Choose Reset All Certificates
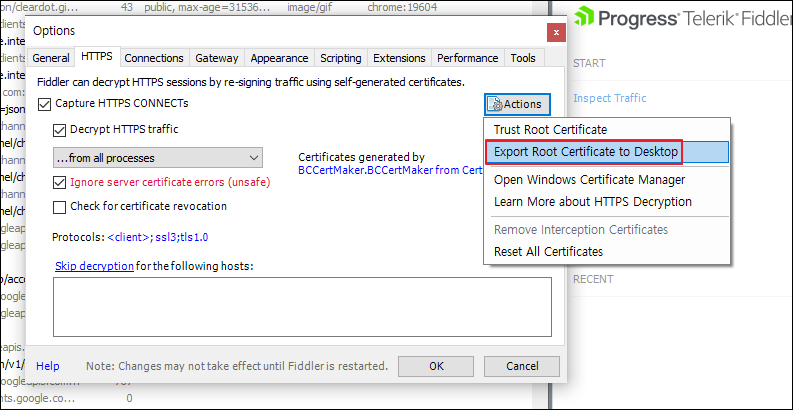Image resolution: width=793 pixels, height=410 pixels. point(606,251)
